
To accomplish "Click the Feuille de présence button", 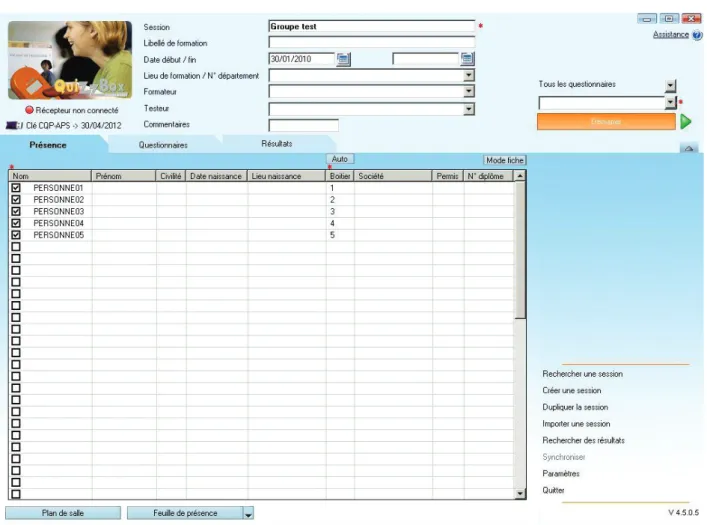I will (185, 513).
